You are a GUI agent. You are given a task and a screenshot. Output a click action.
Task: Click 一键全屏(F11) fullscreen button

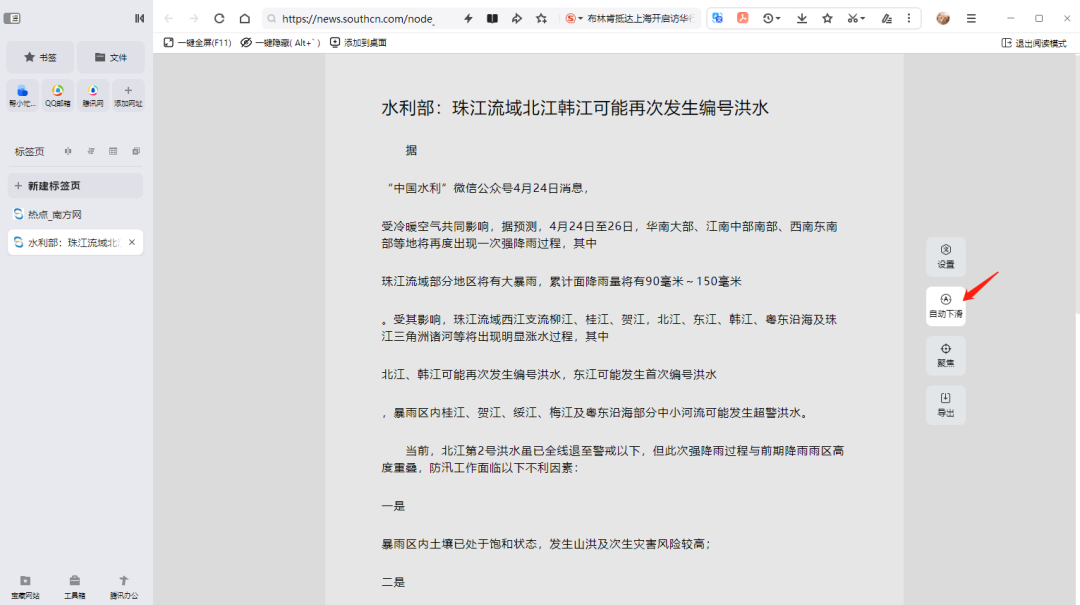pos(197,43)
